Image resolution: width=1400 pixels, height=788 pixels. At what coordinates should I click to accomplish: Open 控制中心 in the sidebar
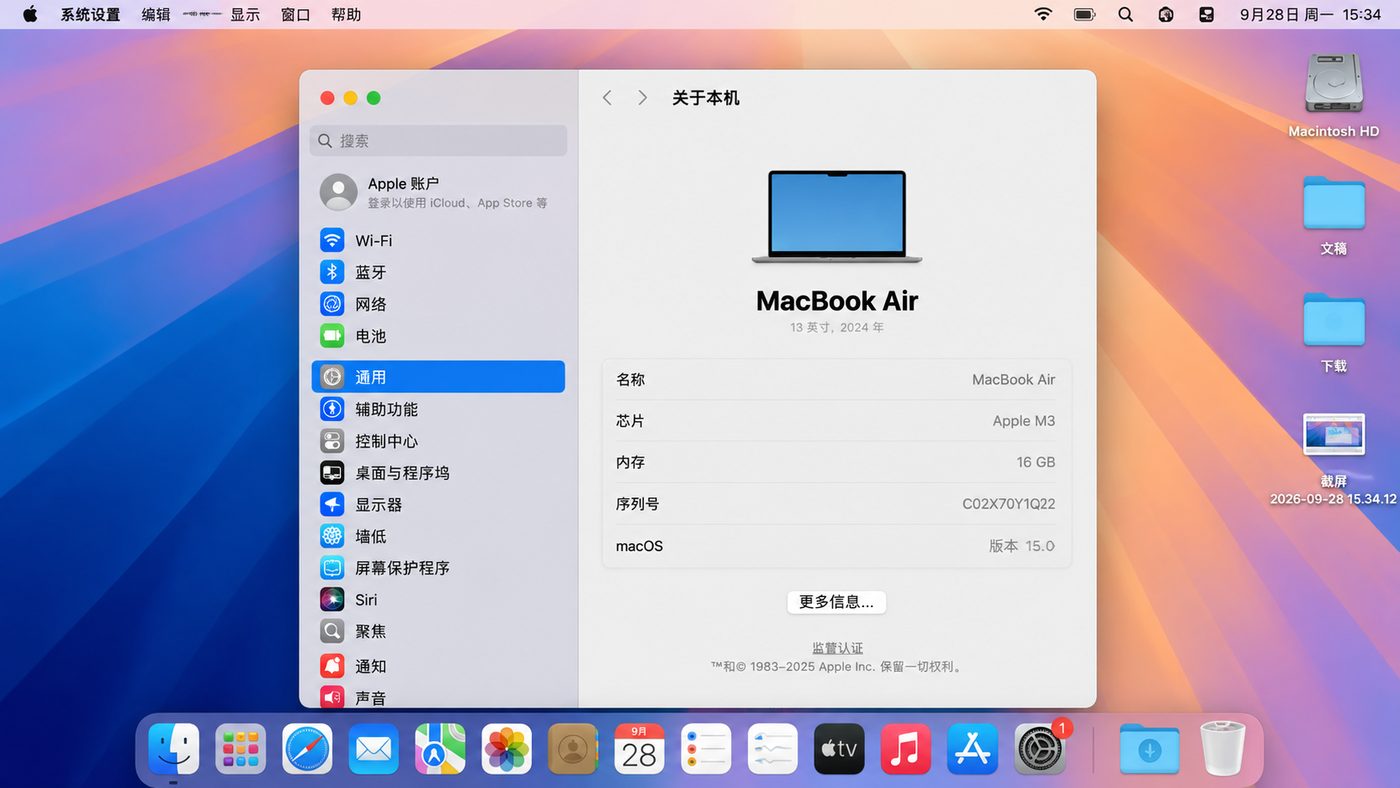pyautogui.click(x=438, y=441)
